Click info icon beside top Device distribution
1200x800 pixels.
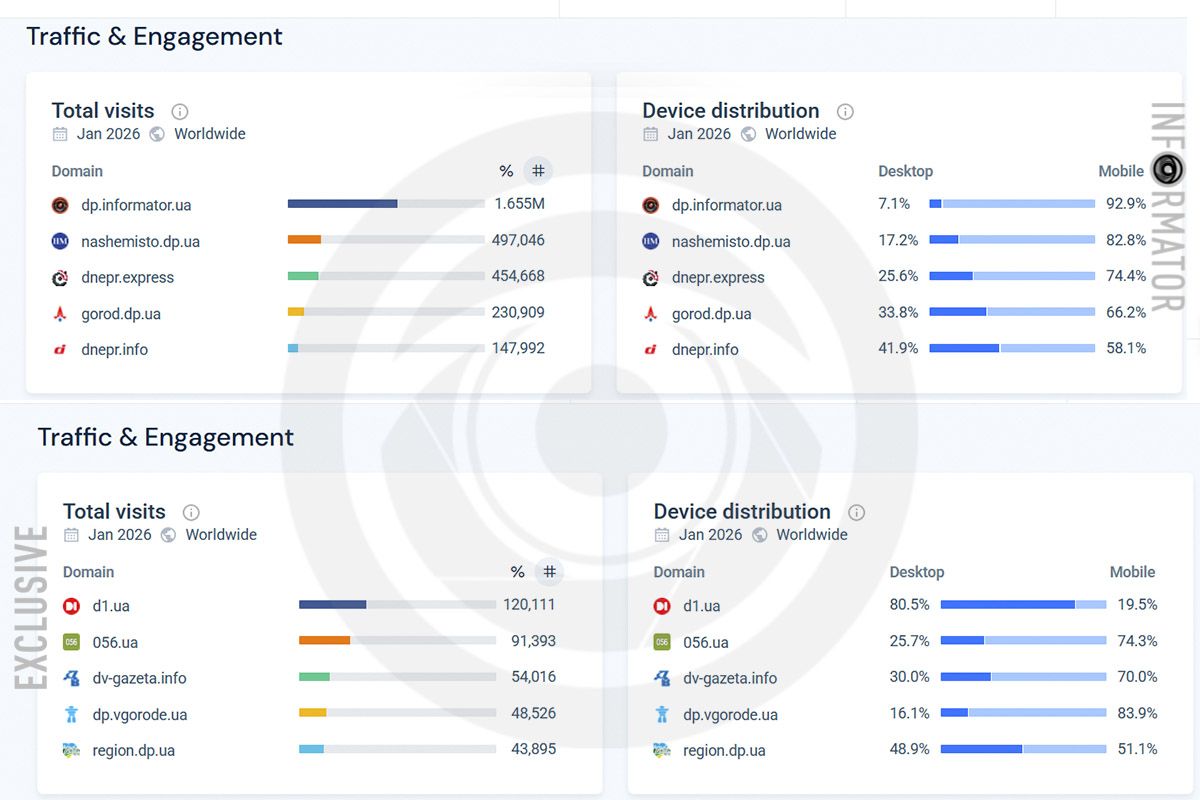[x=845, y=112]
